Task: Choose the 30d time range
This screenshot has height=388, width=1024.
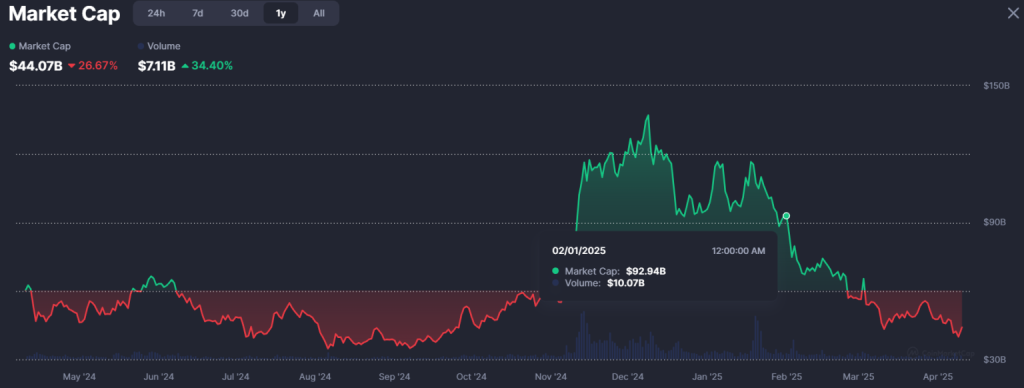Action: tap(240, 13)
